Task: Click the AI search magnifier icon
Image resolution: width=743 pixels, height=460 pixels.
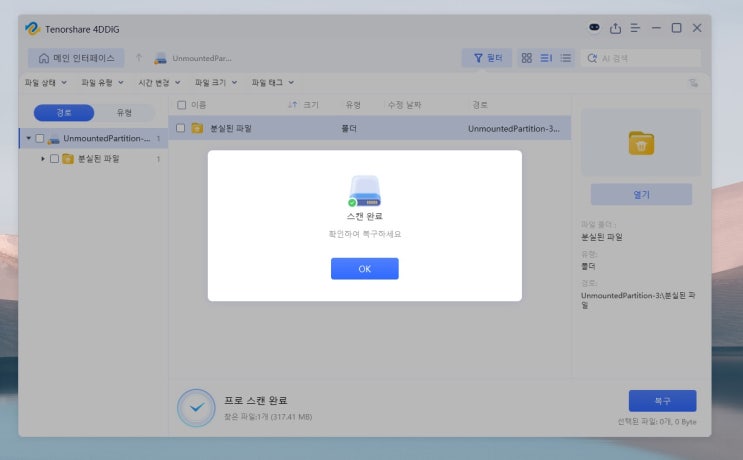Action: tap(592, 58)
